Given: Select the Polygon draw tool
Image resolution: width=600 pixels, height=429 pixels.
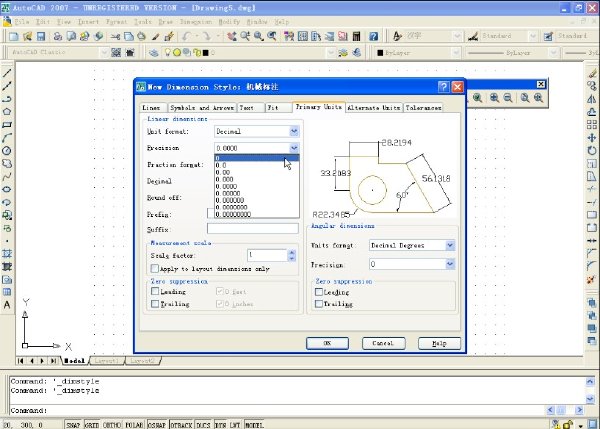Looking at the screenshot, I should (x=7, y=111).
